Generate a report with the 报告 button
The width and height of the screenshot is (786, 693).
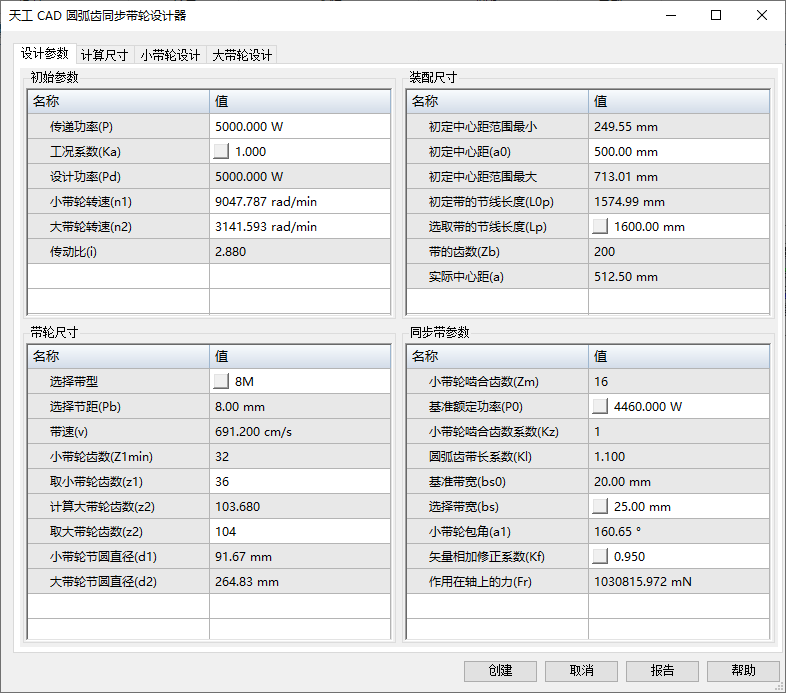coord(662,671)
